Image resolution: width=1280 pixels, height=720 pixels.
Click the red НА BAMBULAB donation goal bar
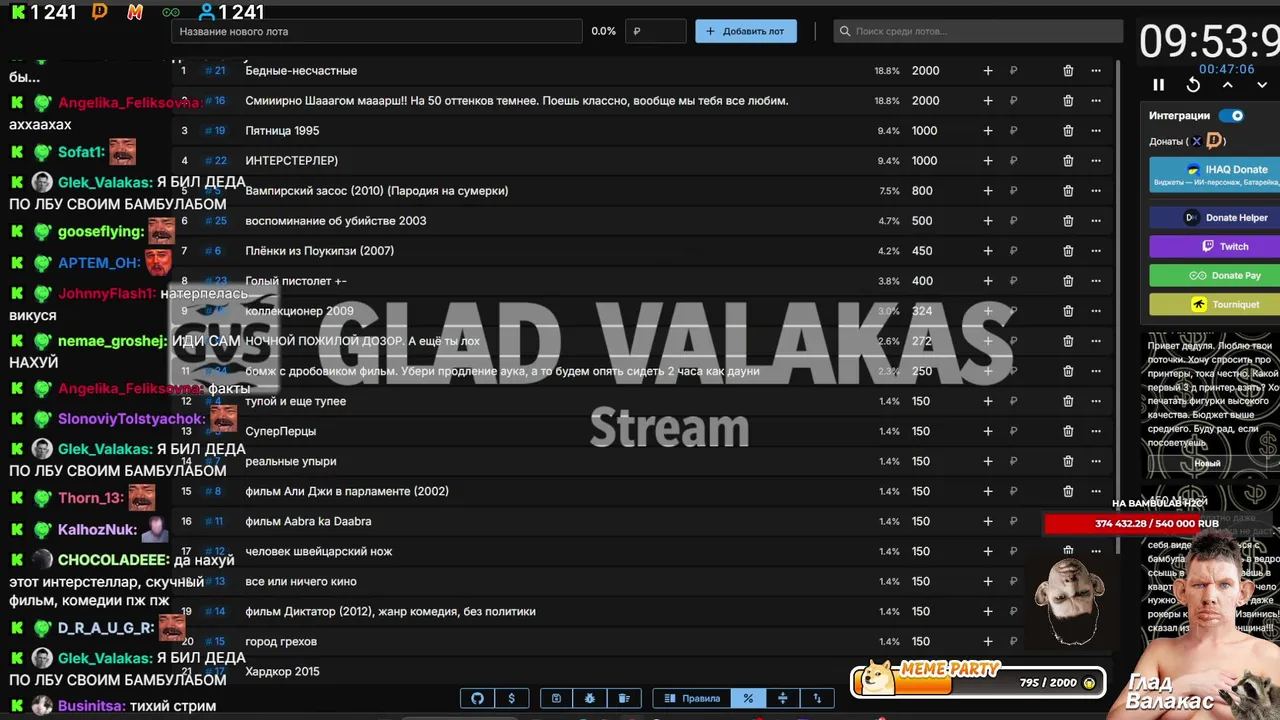click(1156, 523)
